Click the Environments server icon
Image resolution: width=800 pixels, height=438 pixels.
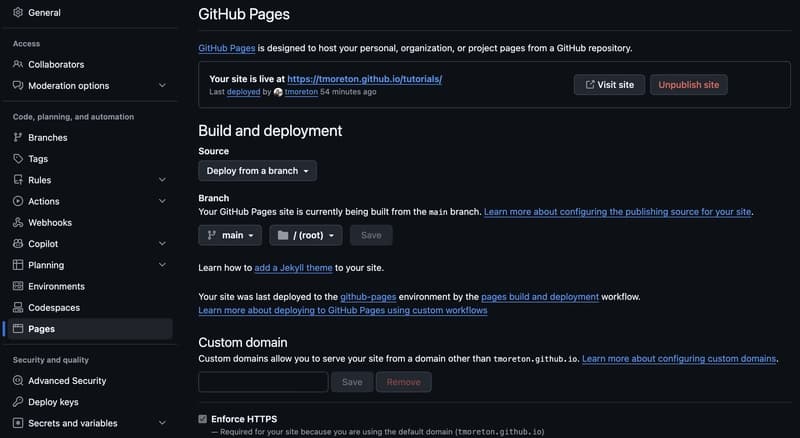(x=18, y=286)
